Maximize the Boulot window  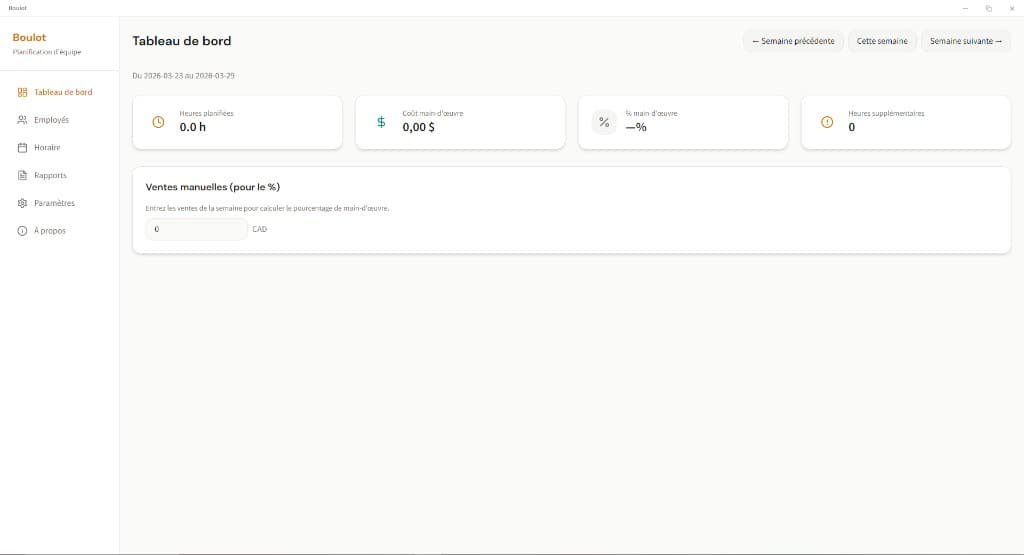pos(988,8)
